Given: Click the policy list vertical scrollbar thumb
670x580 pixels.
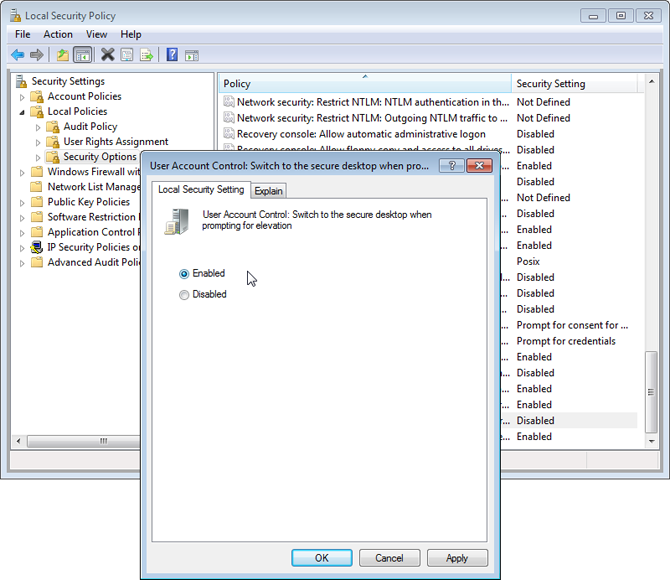Looking at the screenshot, I should 651,392.
